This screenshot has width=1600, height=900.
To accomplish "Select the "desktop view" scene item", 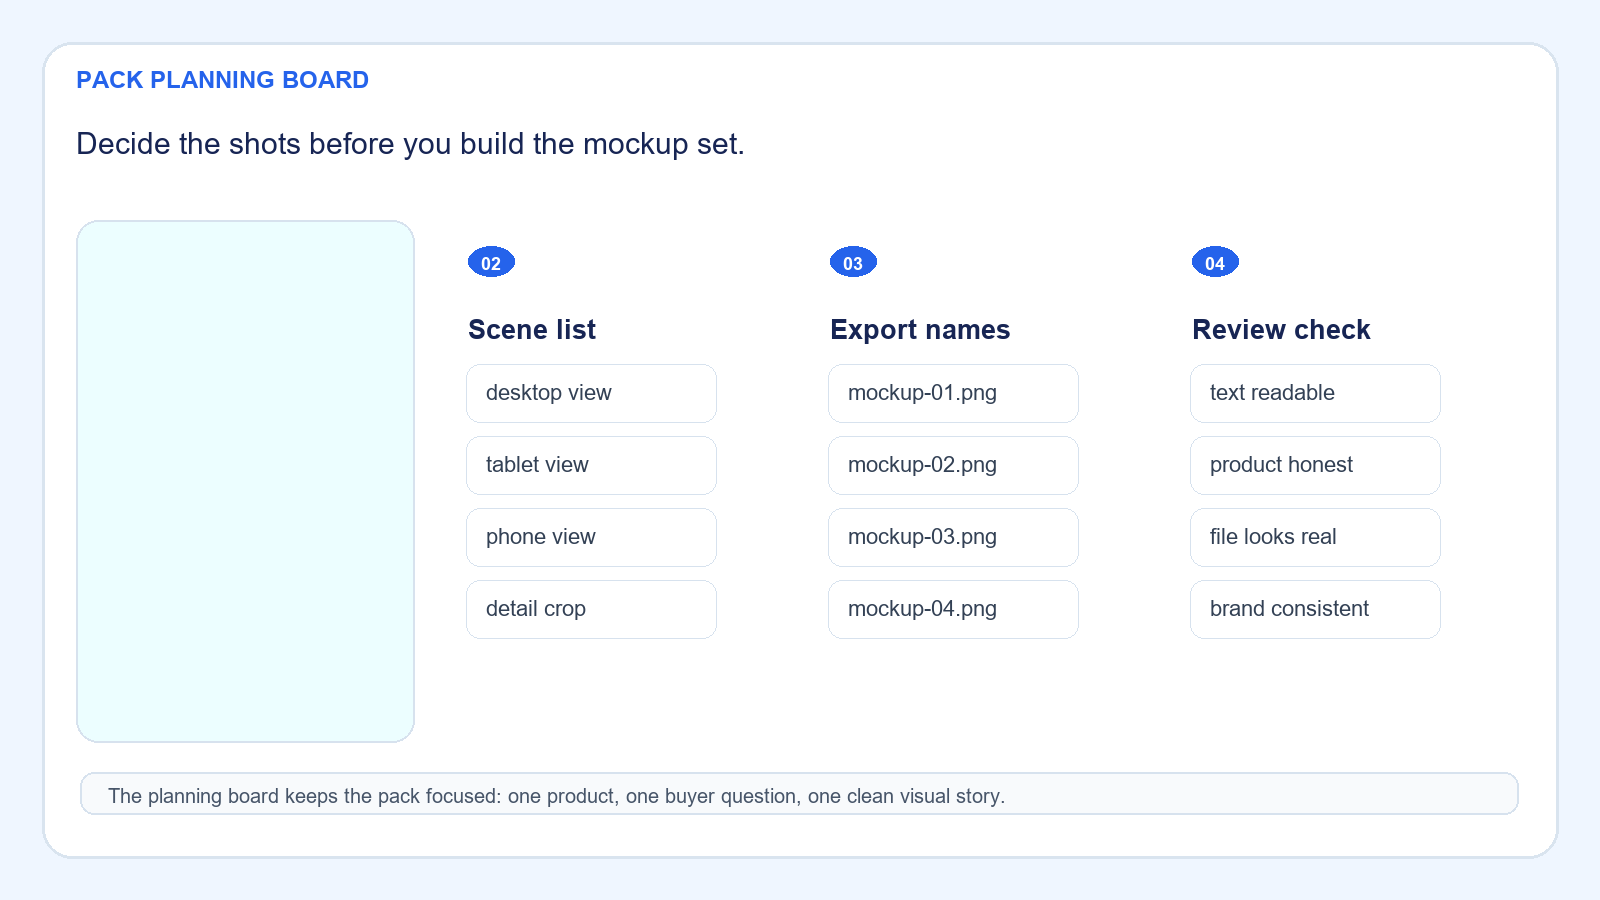I will [591, 393].
